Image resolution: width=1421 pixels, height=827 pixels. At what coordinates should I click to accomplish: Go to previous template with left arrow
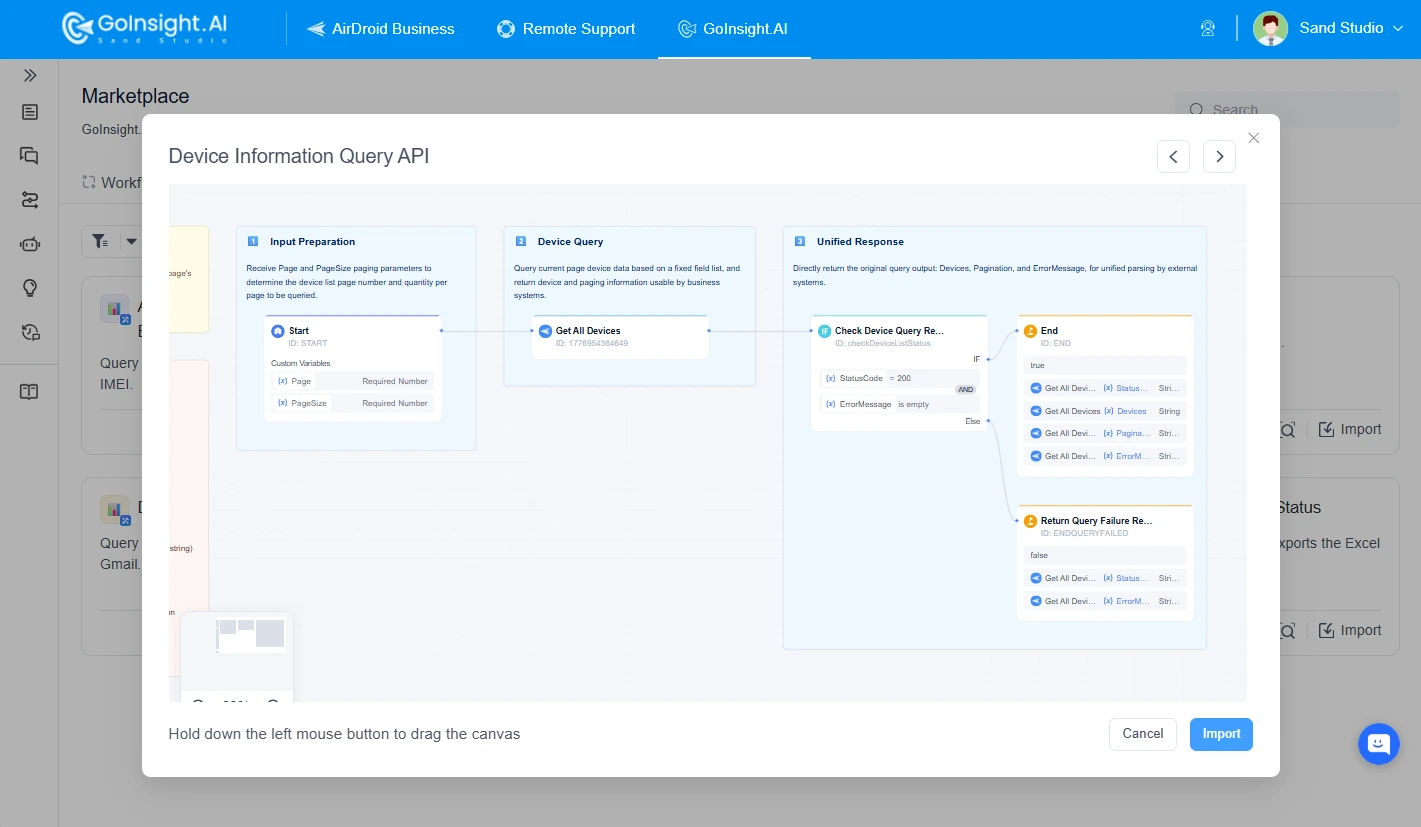[1173, 156]
